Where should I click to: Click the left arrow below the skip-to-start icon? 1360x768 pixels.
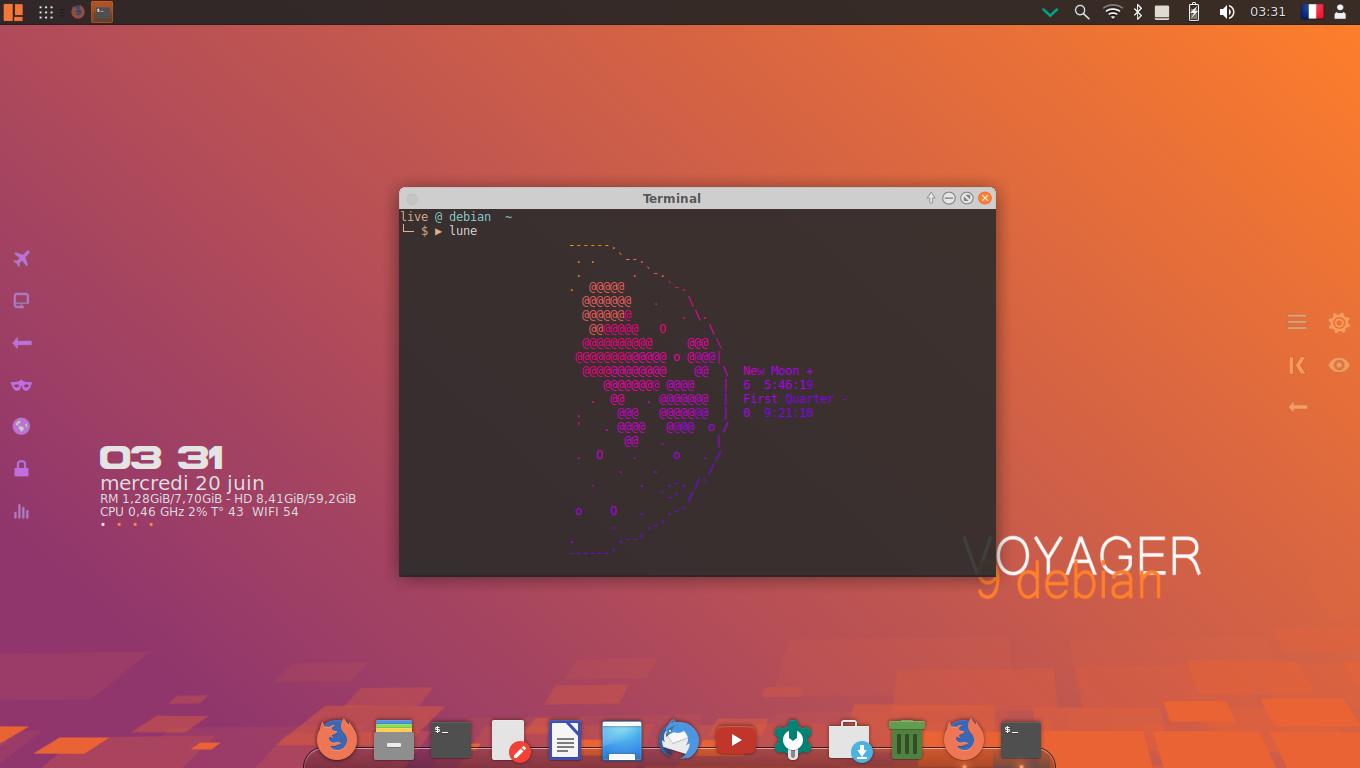pyautogui.click(x=1297, y=407)
